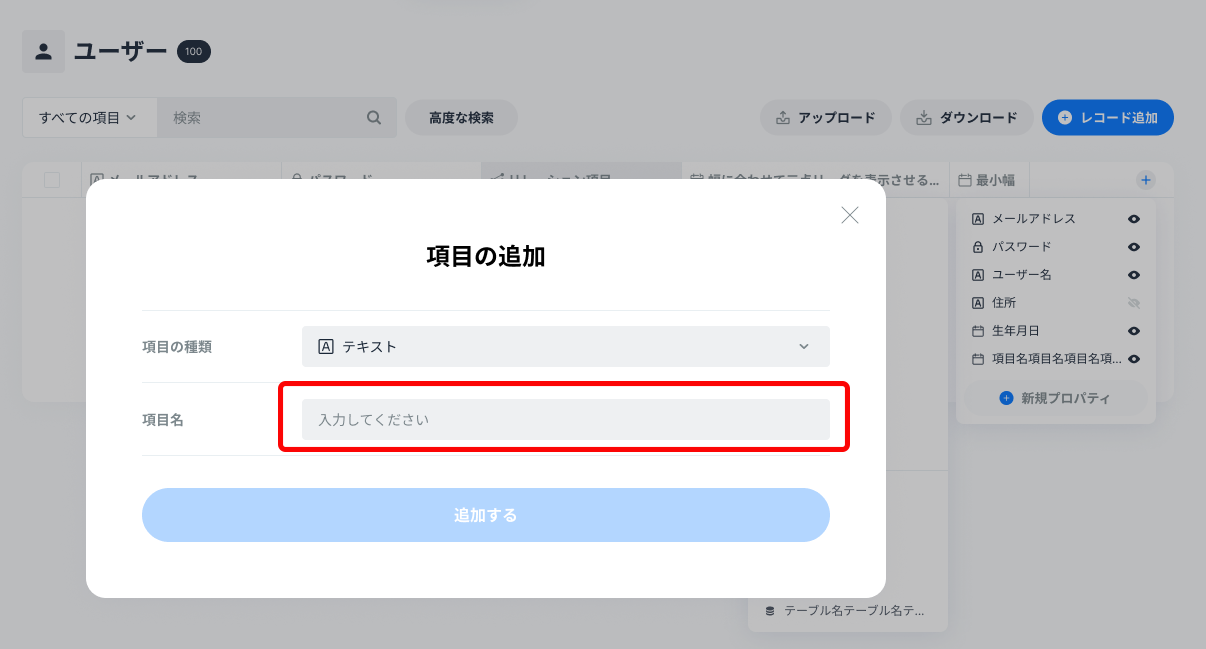Click the lock icon beside パスワード in list
The width and height of the screenshot is (1206, 649).
978,246
